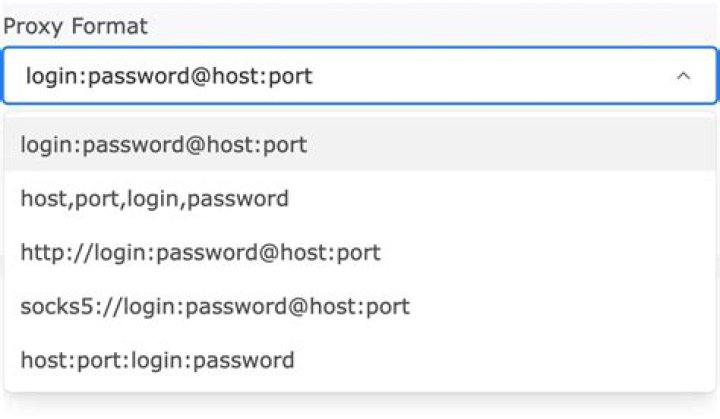Keep the highlighted login:password@host:port entry

(x=360, y=145)
